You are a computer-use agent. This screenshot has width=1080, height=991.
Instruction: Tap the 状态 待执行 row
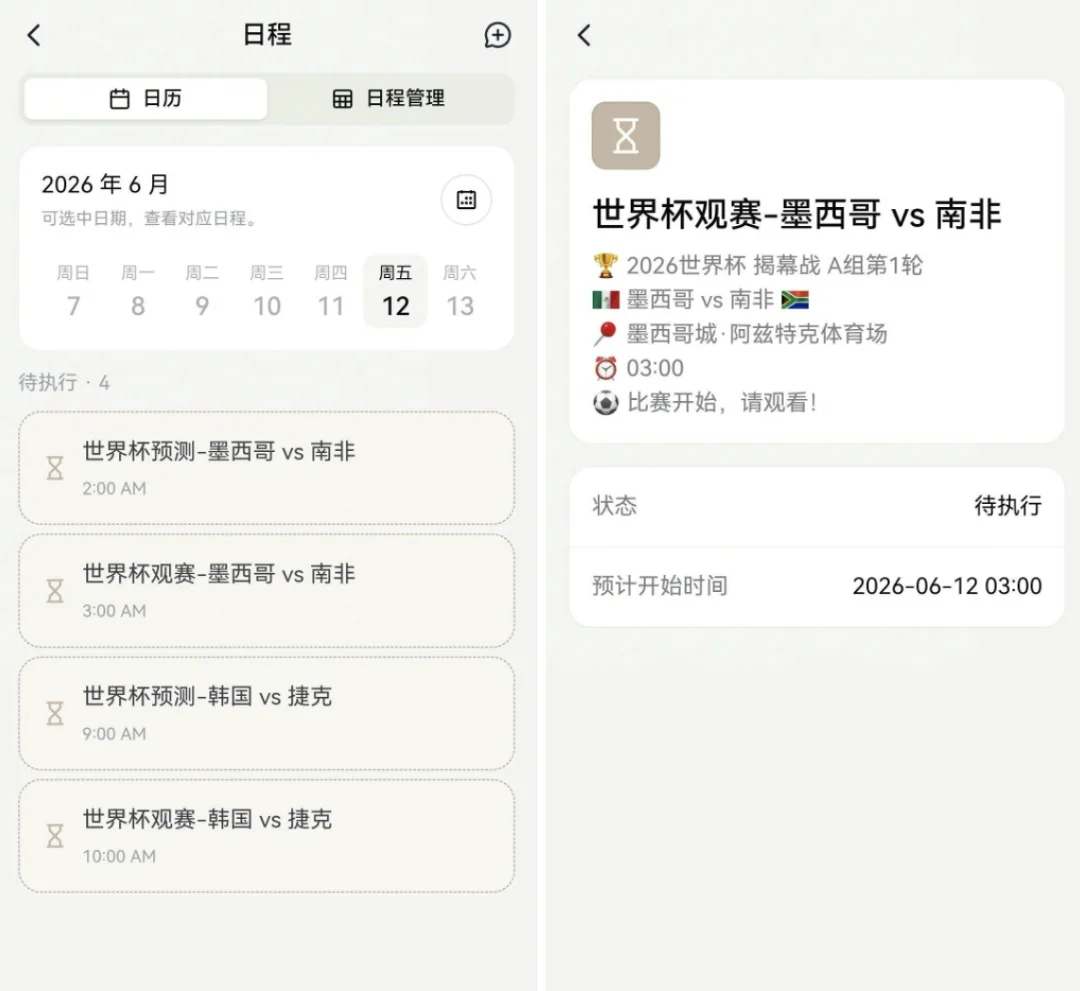816,506
